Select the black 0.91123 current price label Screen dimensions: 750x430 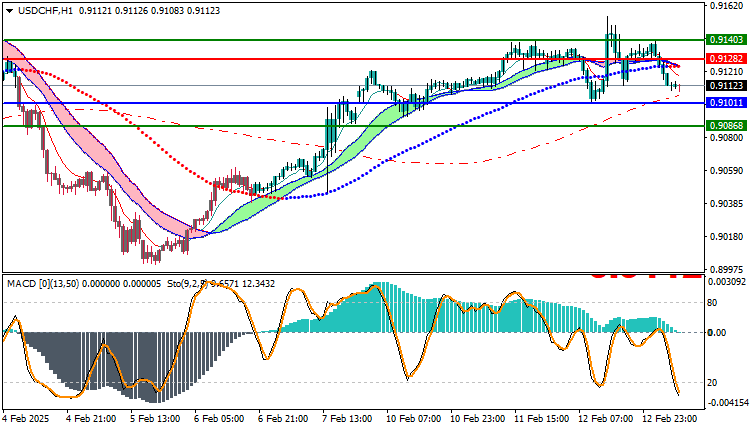coord(727,86)
